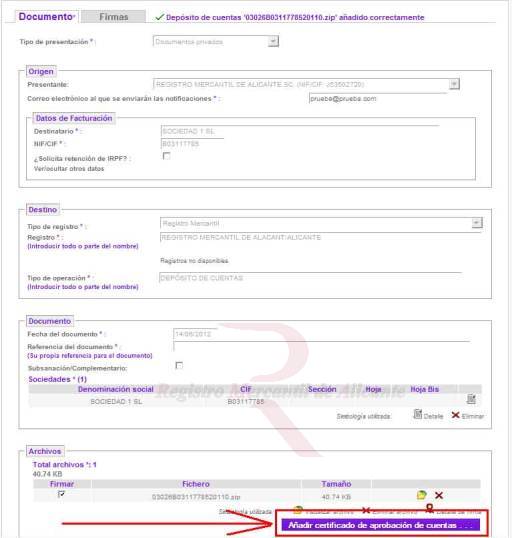
Task: Switch to the Firmas tab
Action: (x=114, y=17)
